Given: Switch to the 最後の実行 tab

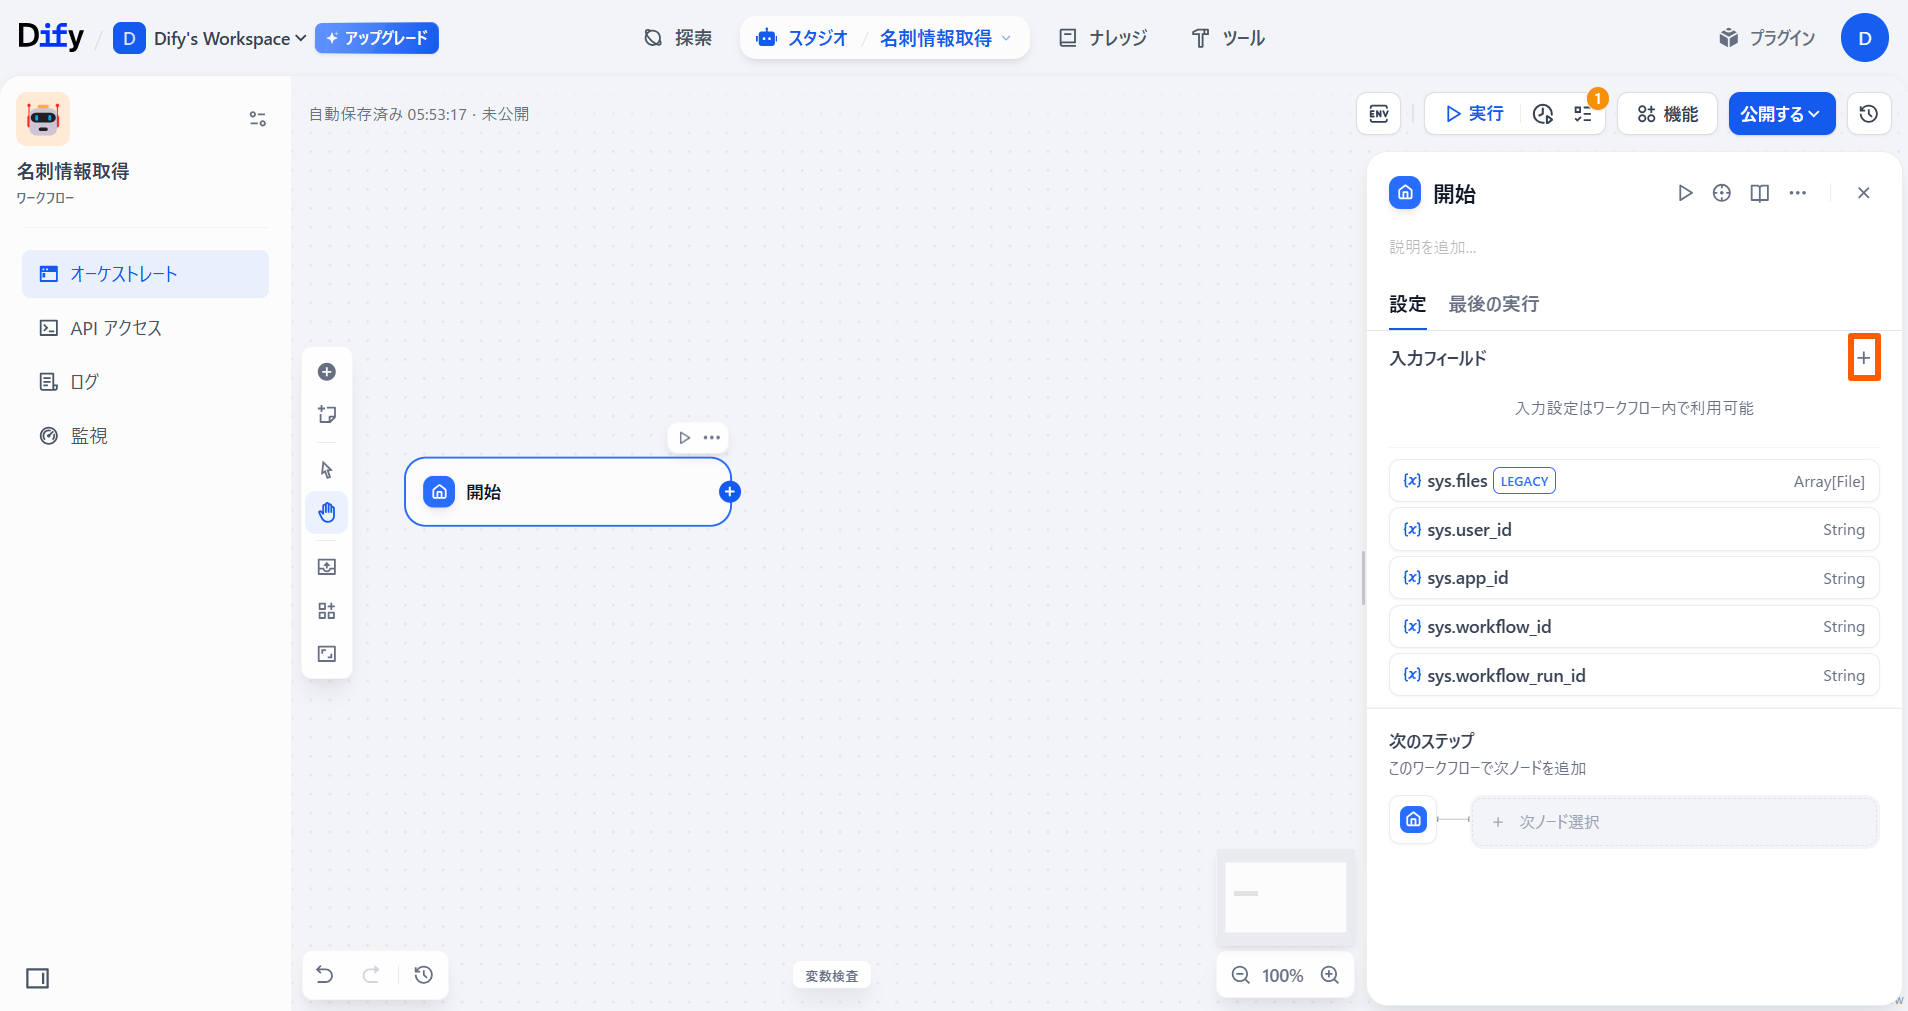Looking at the screenshot, I should coord(1493,304).
